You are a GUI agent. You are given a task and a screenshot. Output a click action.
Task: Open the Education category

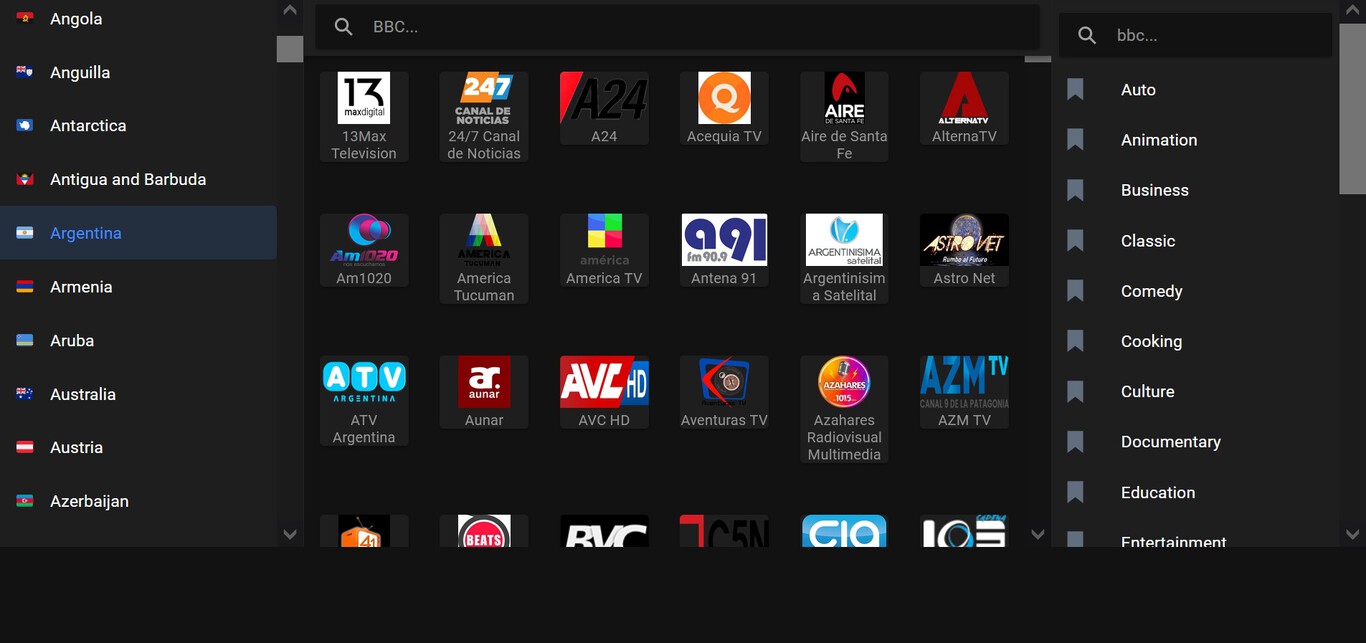click(1158, 492)
